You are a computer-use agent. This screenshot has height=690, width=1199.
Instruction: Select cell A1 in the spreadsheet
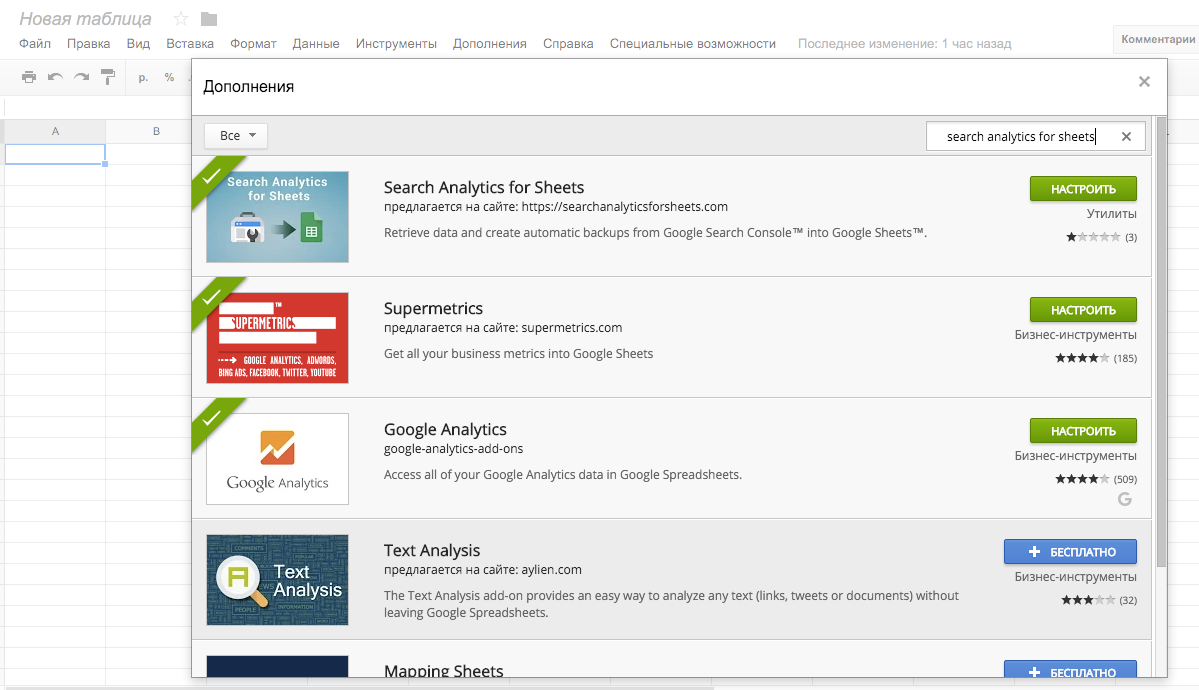(55, 154)
